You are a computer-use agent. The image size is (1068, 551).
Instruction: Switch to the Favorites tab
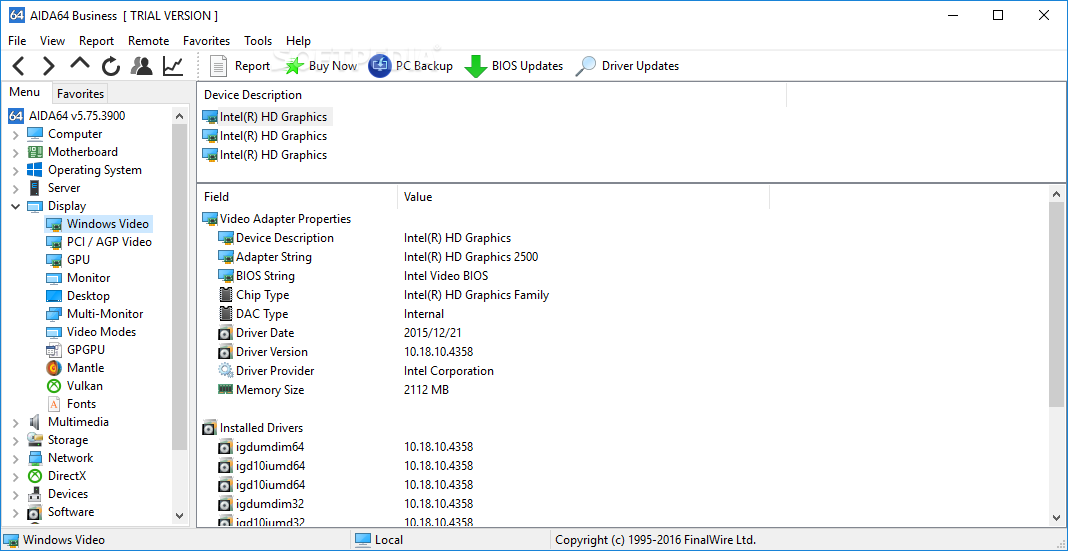point(80,93)
